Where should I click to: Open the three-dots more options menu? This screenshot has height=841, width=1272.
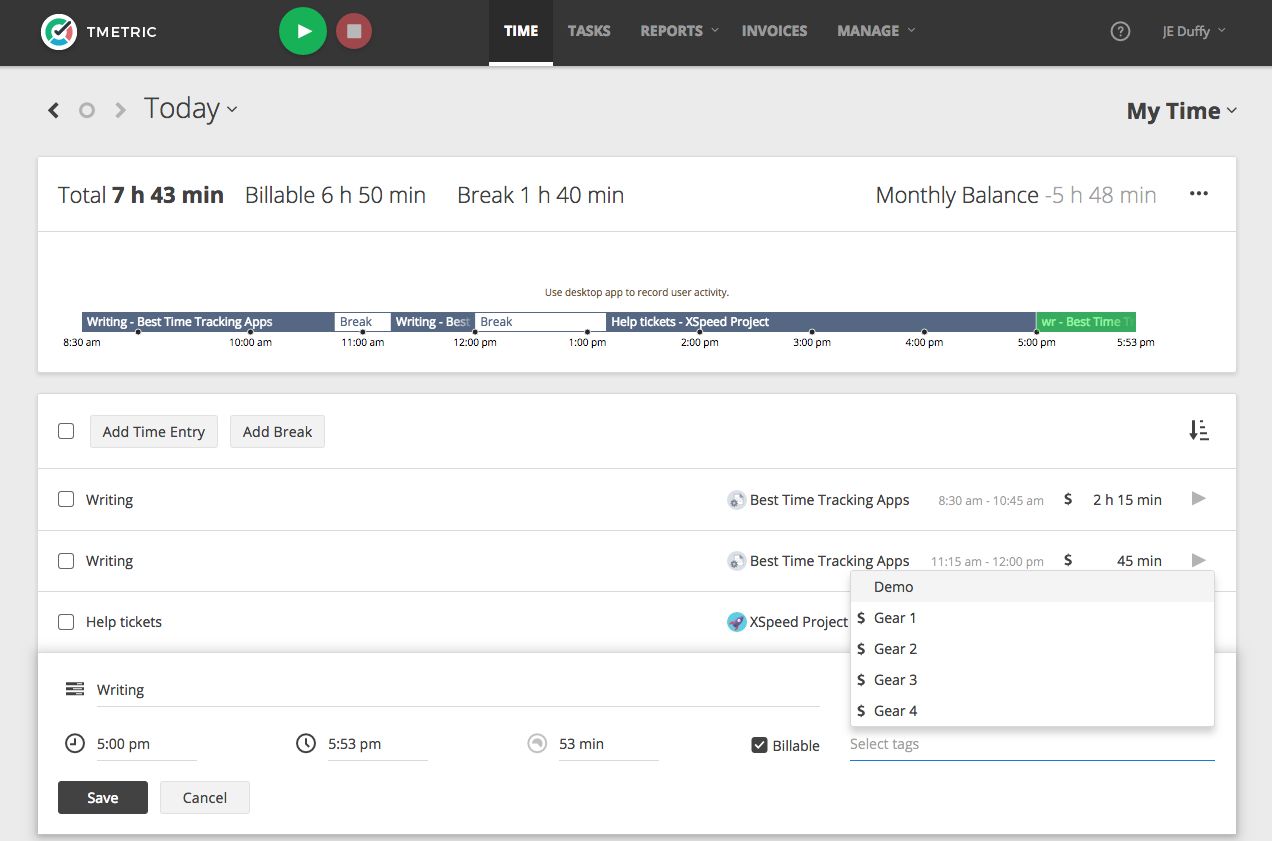click(x=1198, y=194)
